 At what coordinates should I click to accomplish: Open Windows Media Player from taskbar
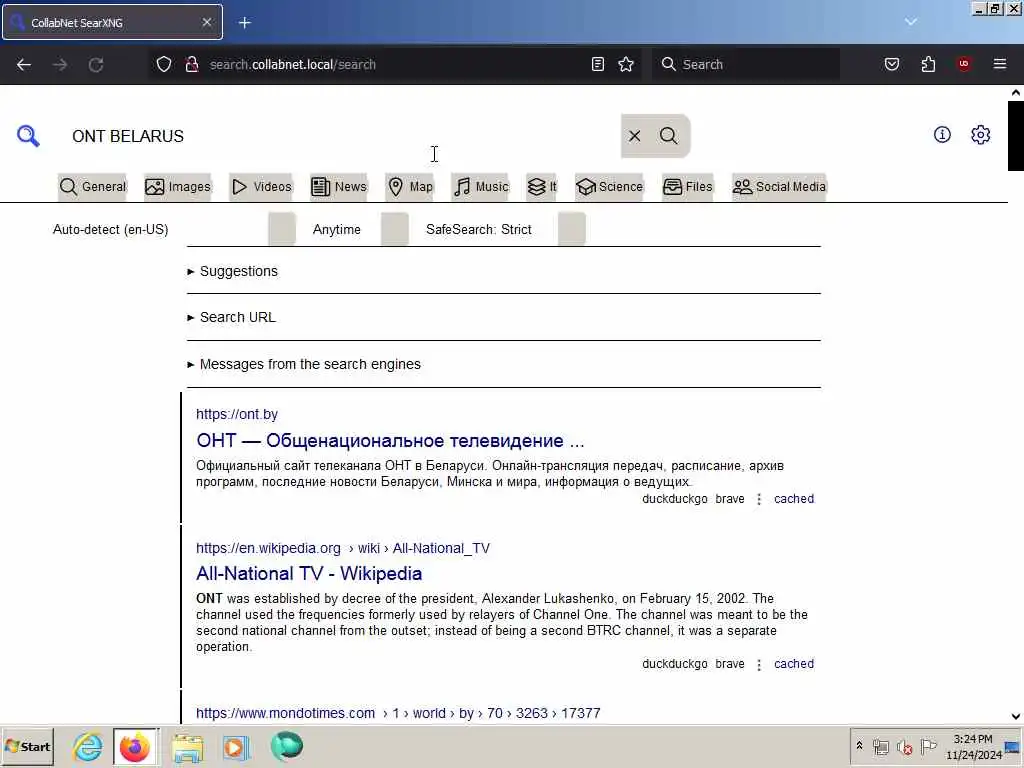236,746
